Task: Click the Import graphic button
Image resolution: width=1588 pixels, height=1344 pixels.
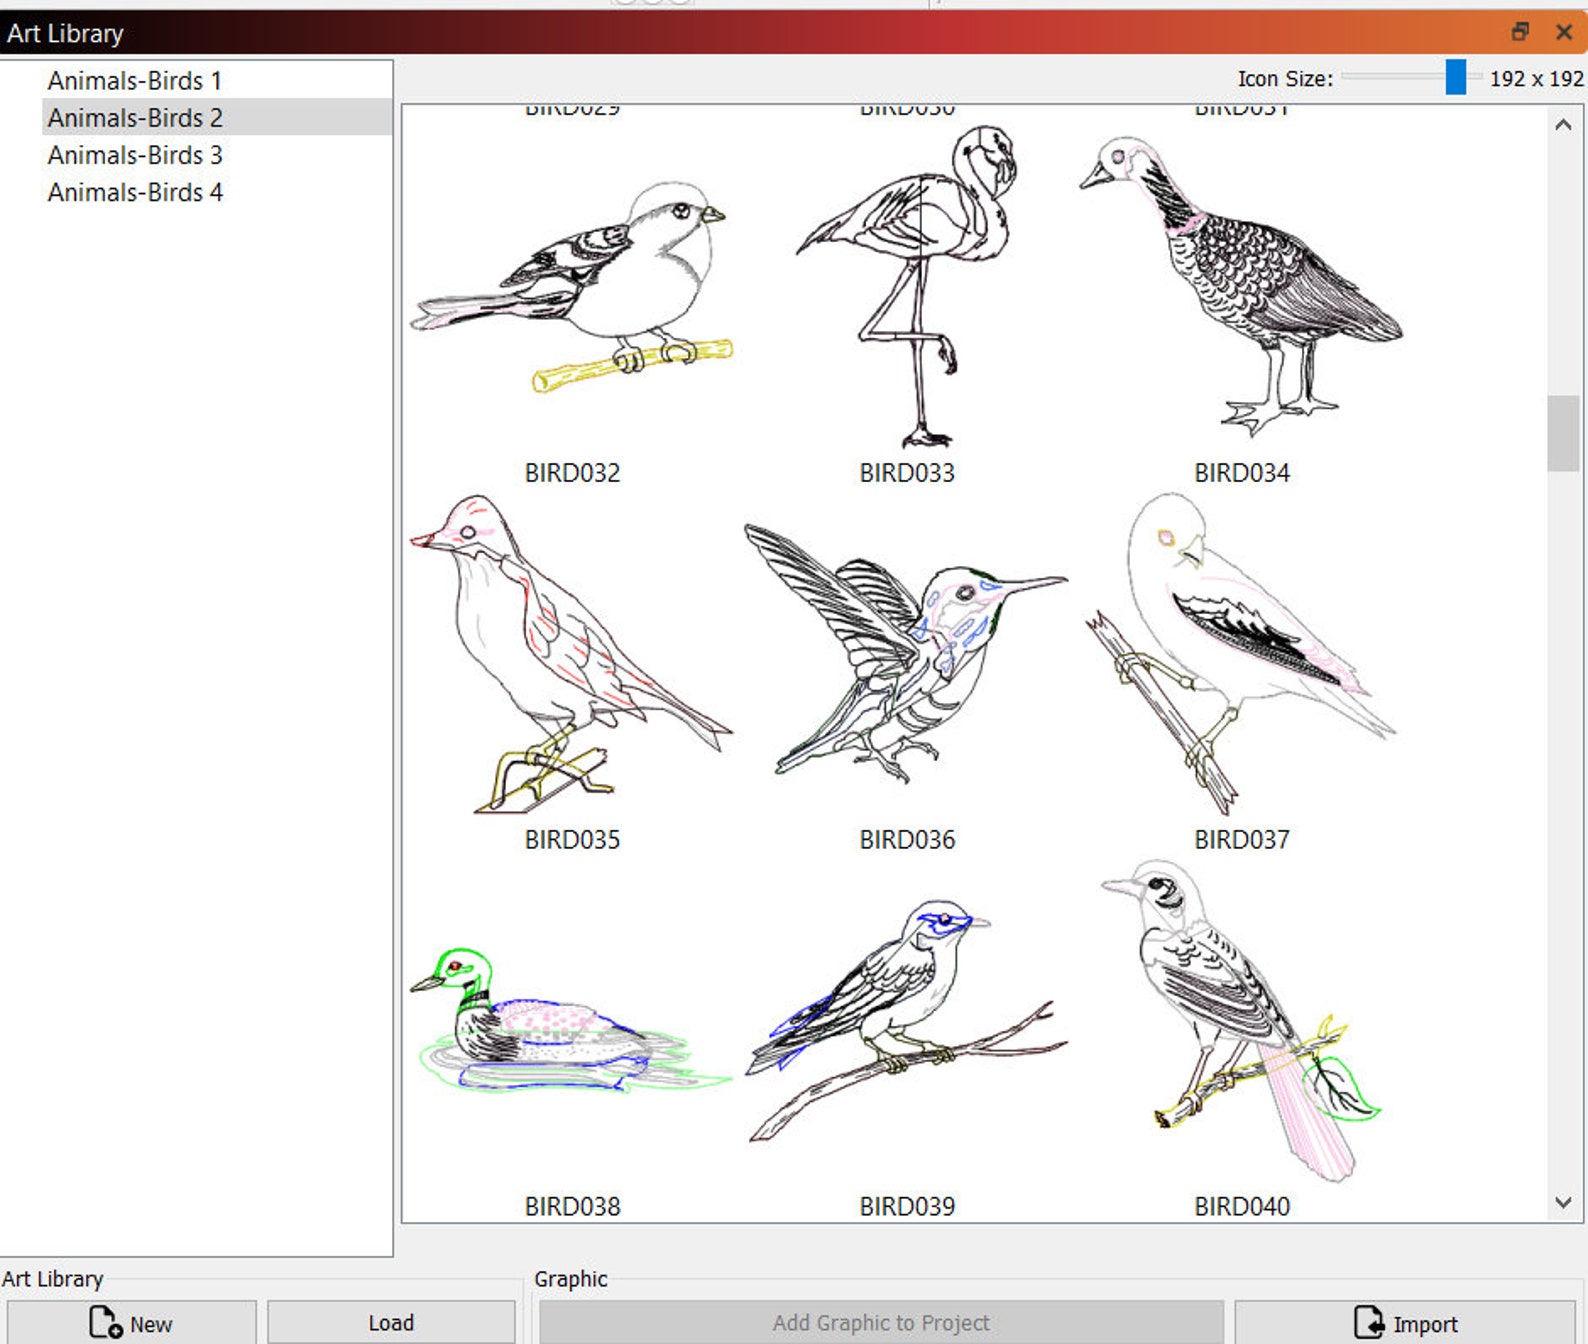Action: 1405,1323
